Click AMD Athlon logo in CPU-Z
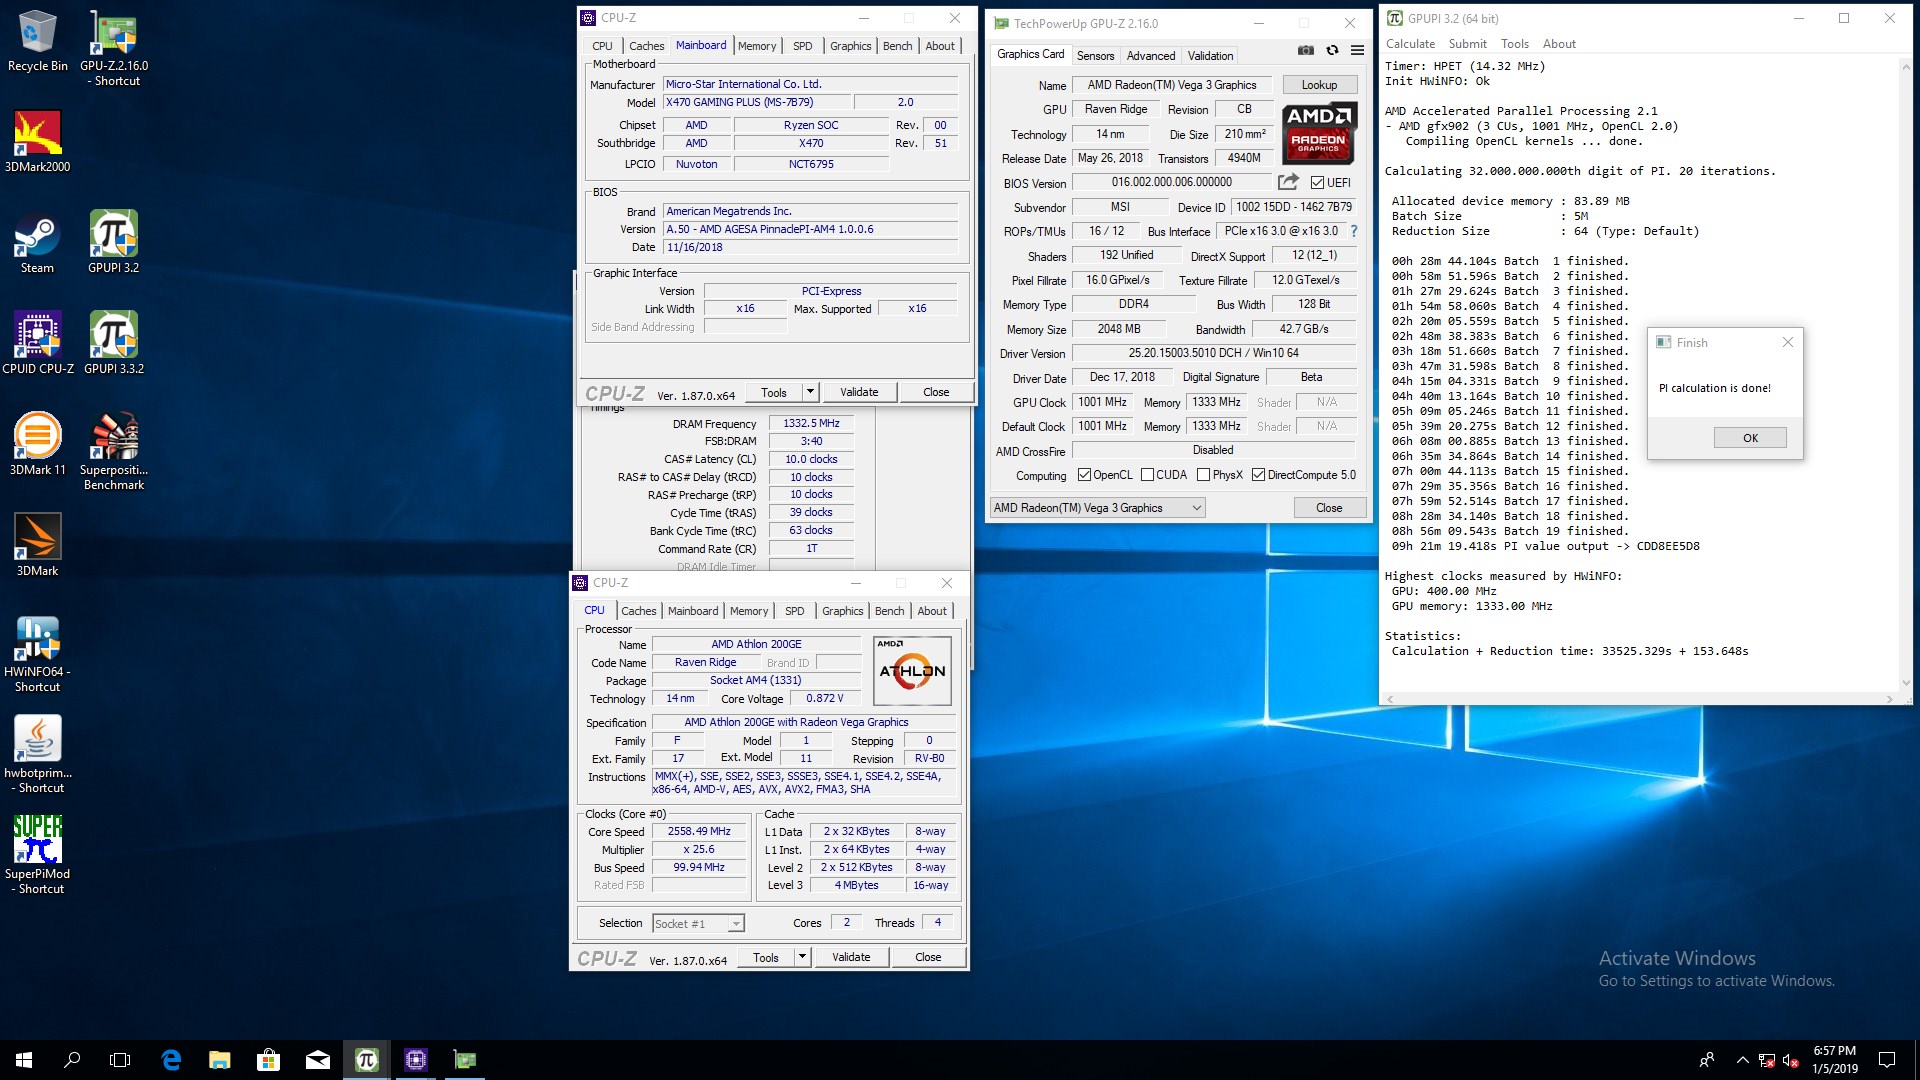The height and width of the screenshot is (1080, 1920). pyautogui.click(x=912, y=670)
